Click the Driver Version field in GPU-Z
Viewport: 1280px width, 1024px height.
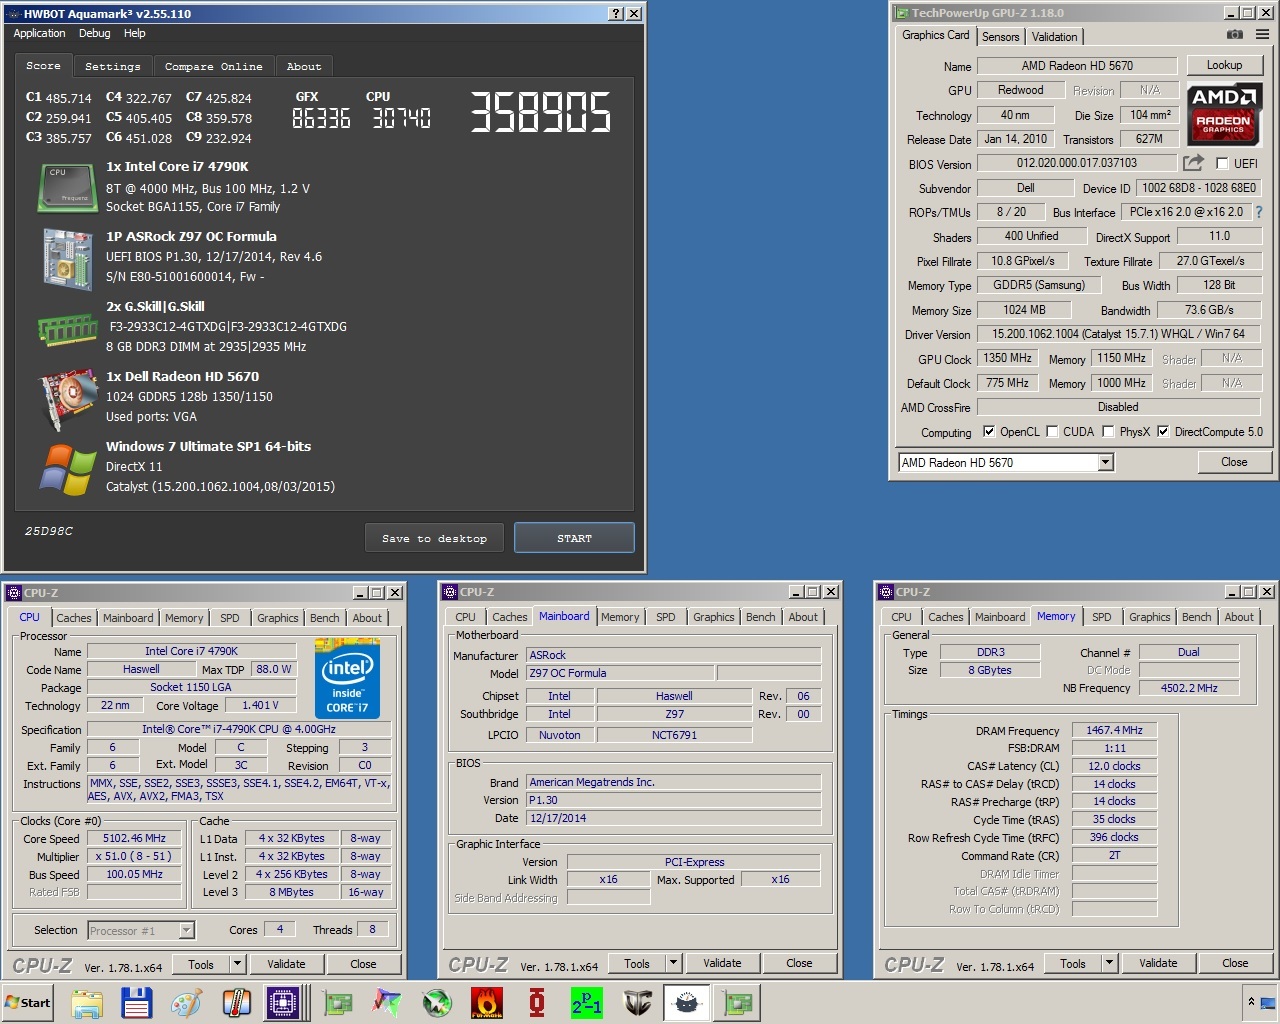(x=1118, y=334)
